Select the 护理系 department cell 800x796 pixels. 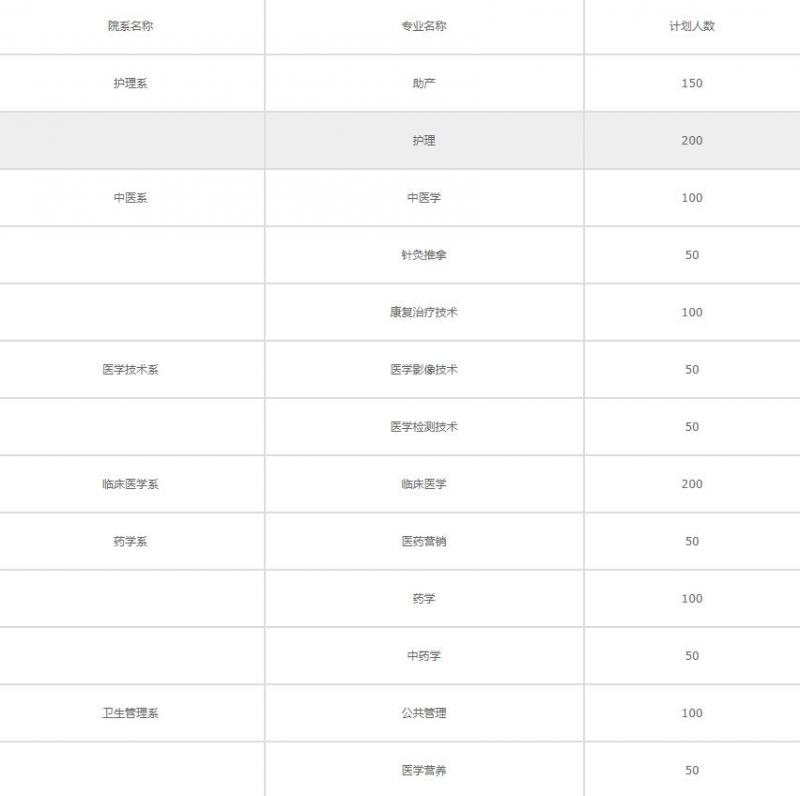pyautogui.click(x=130, y=83)
